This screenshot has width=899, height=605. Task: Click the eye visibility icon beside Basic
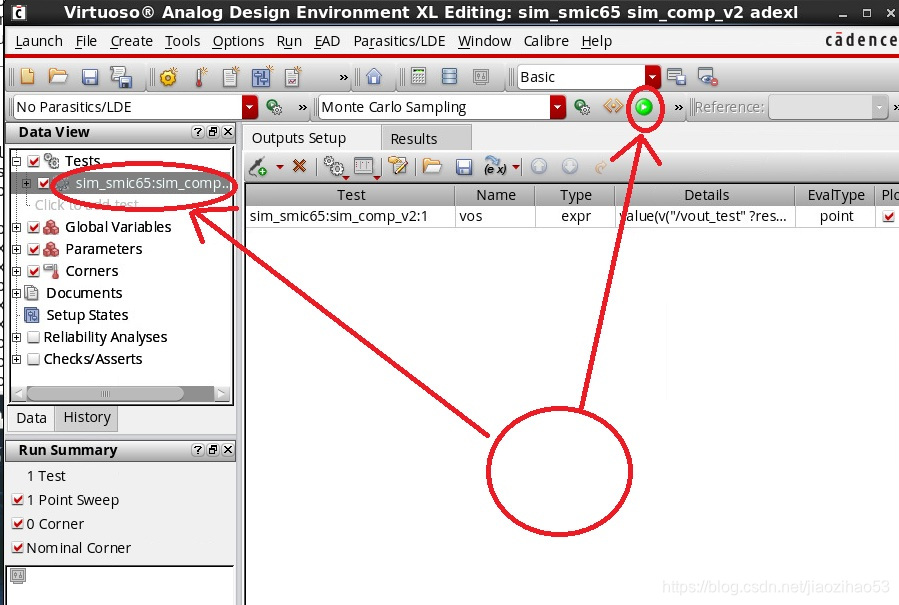(708, 77)
